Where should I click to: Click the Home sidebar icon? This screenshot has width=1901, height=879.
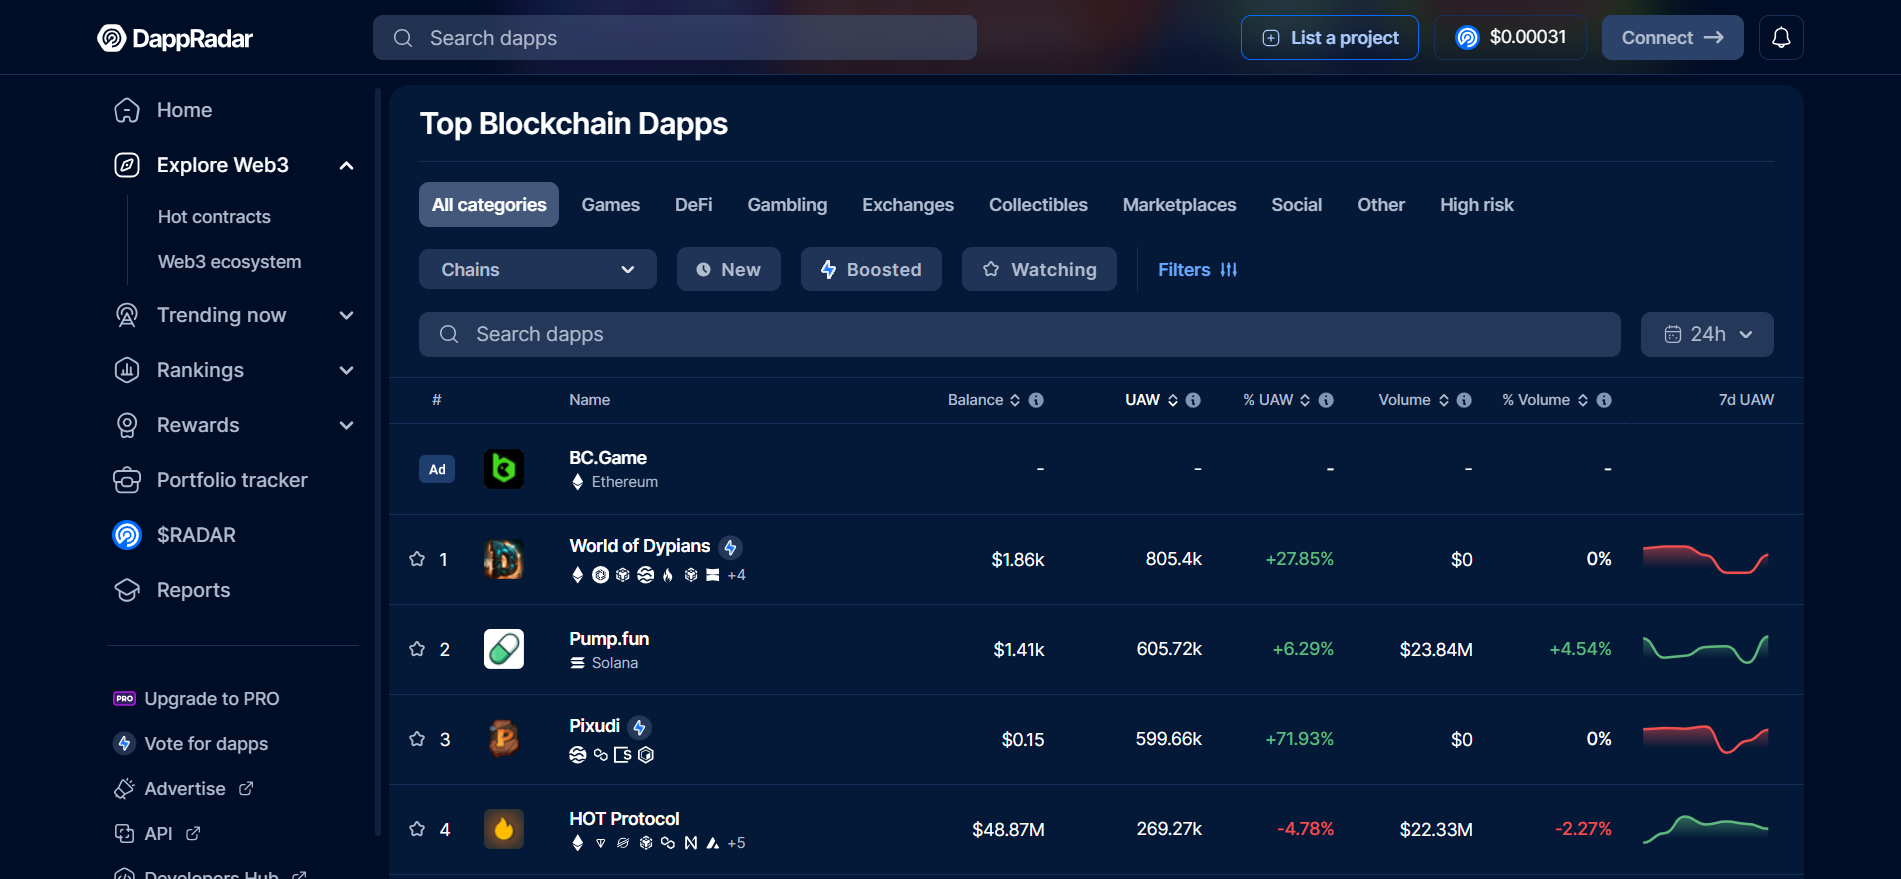(x=127, y=110)
